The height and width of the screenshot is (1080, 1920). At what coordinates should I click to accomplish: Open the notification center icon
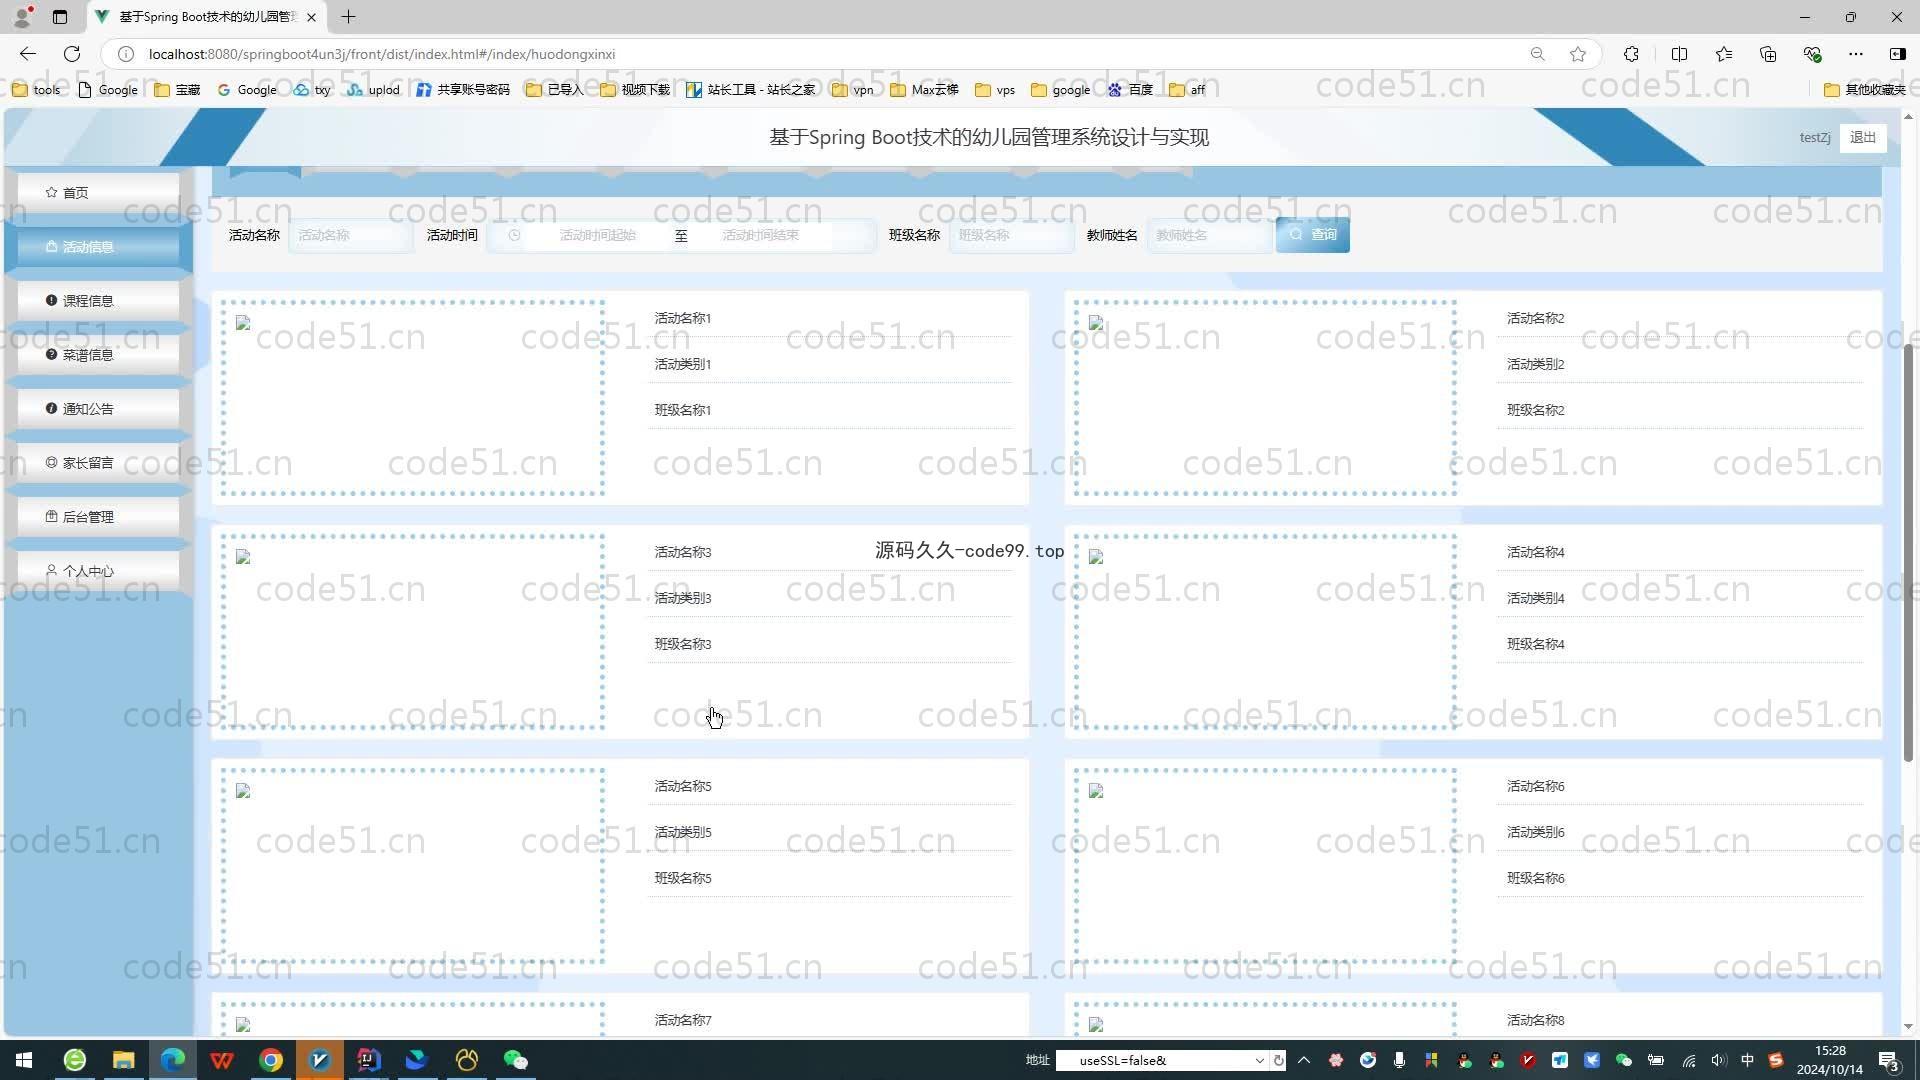point(1889,1060)
